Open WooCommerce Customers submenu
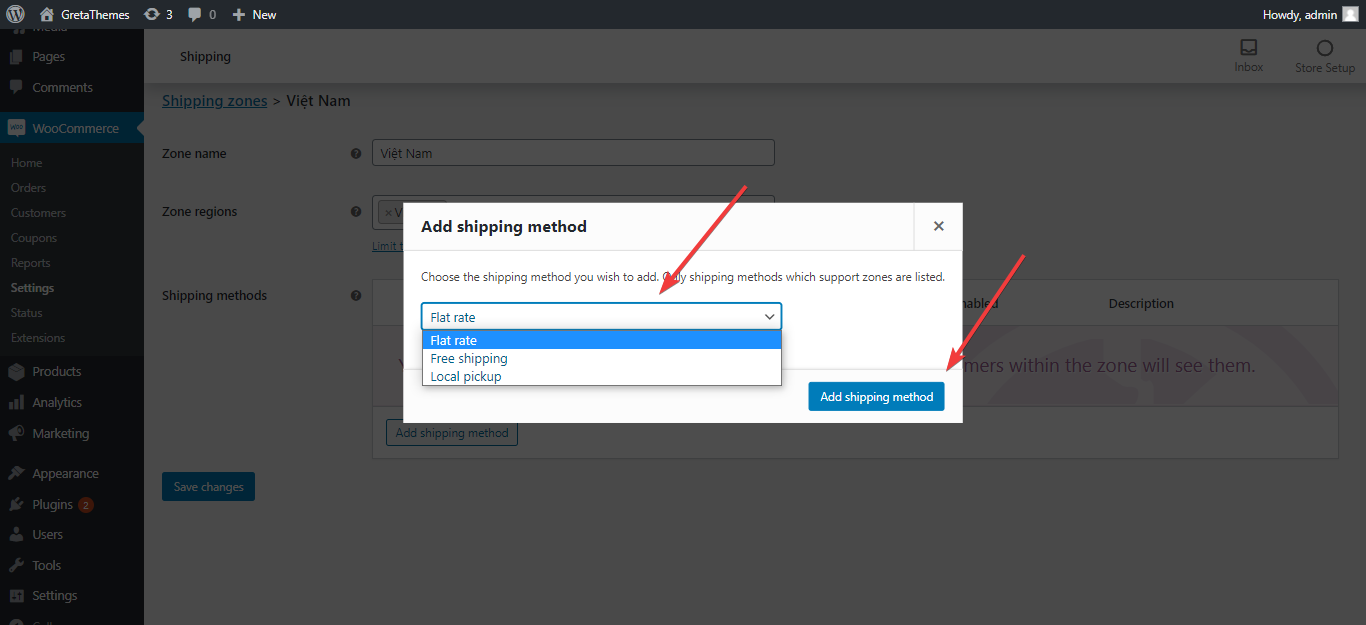The width and height of the screenshot is (1366, 625). click(38, 213)
